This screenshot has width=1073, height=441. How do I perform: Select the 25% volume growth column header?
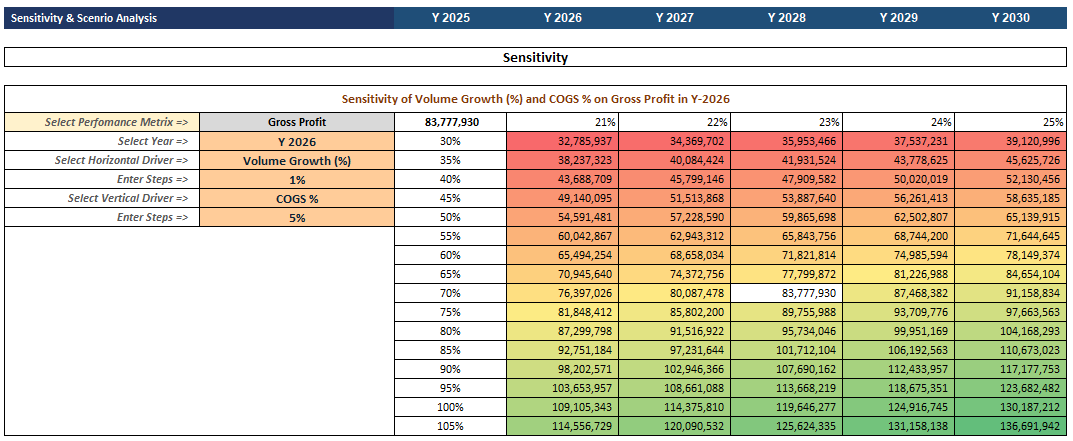point(1011,123)
